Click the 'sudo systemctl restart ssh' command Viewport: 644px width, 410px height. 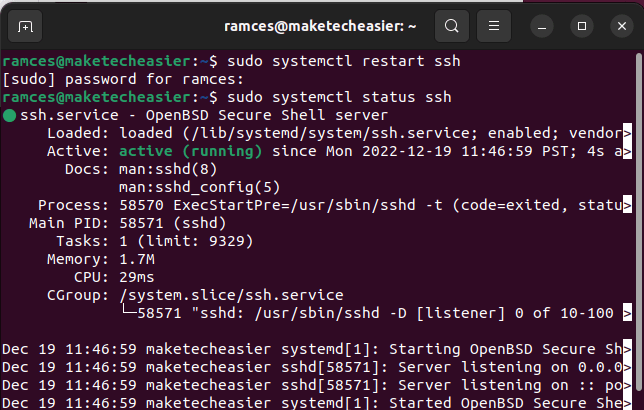[344, 61]
